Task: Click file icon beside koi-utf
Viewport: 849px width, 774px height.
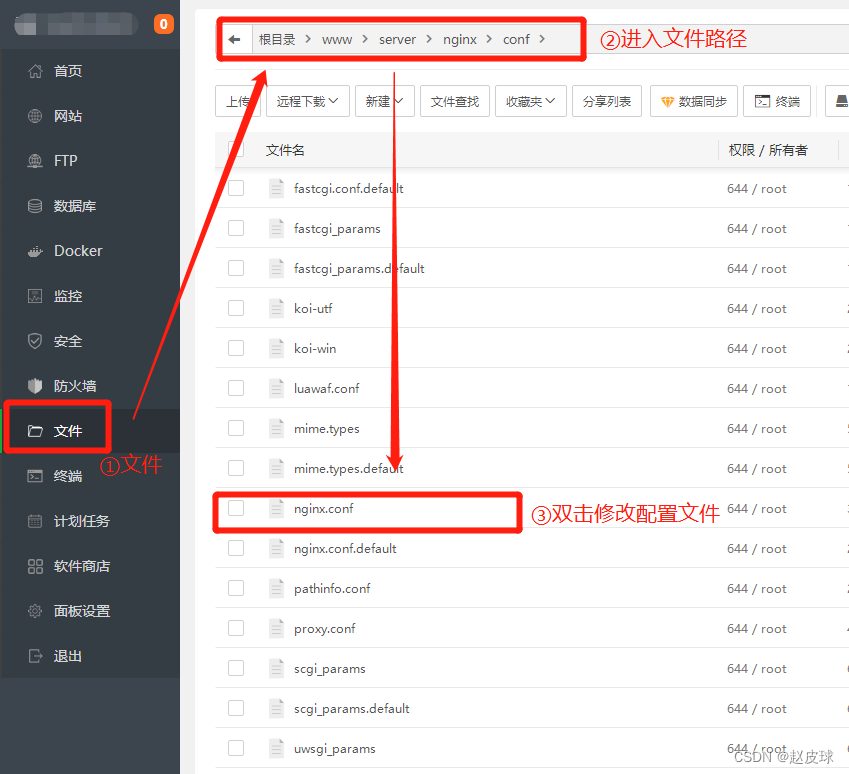Action: point(277,308)
